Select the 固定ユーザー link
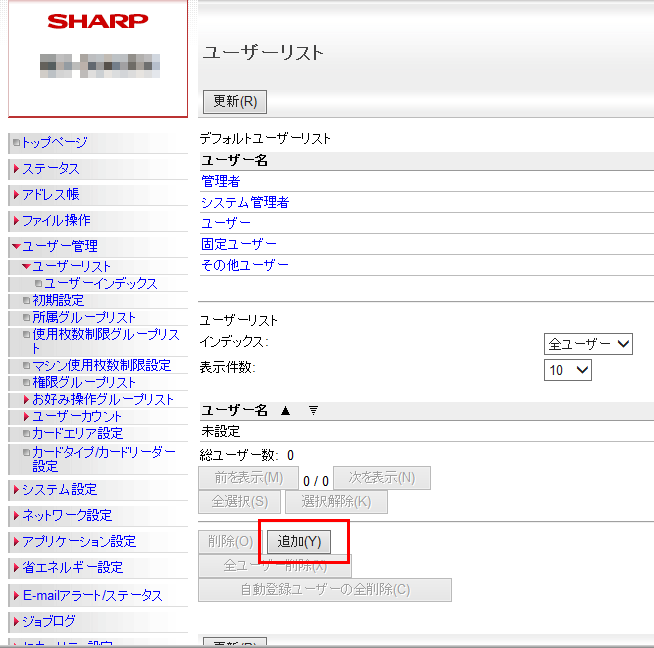 (x=239, y=244)
